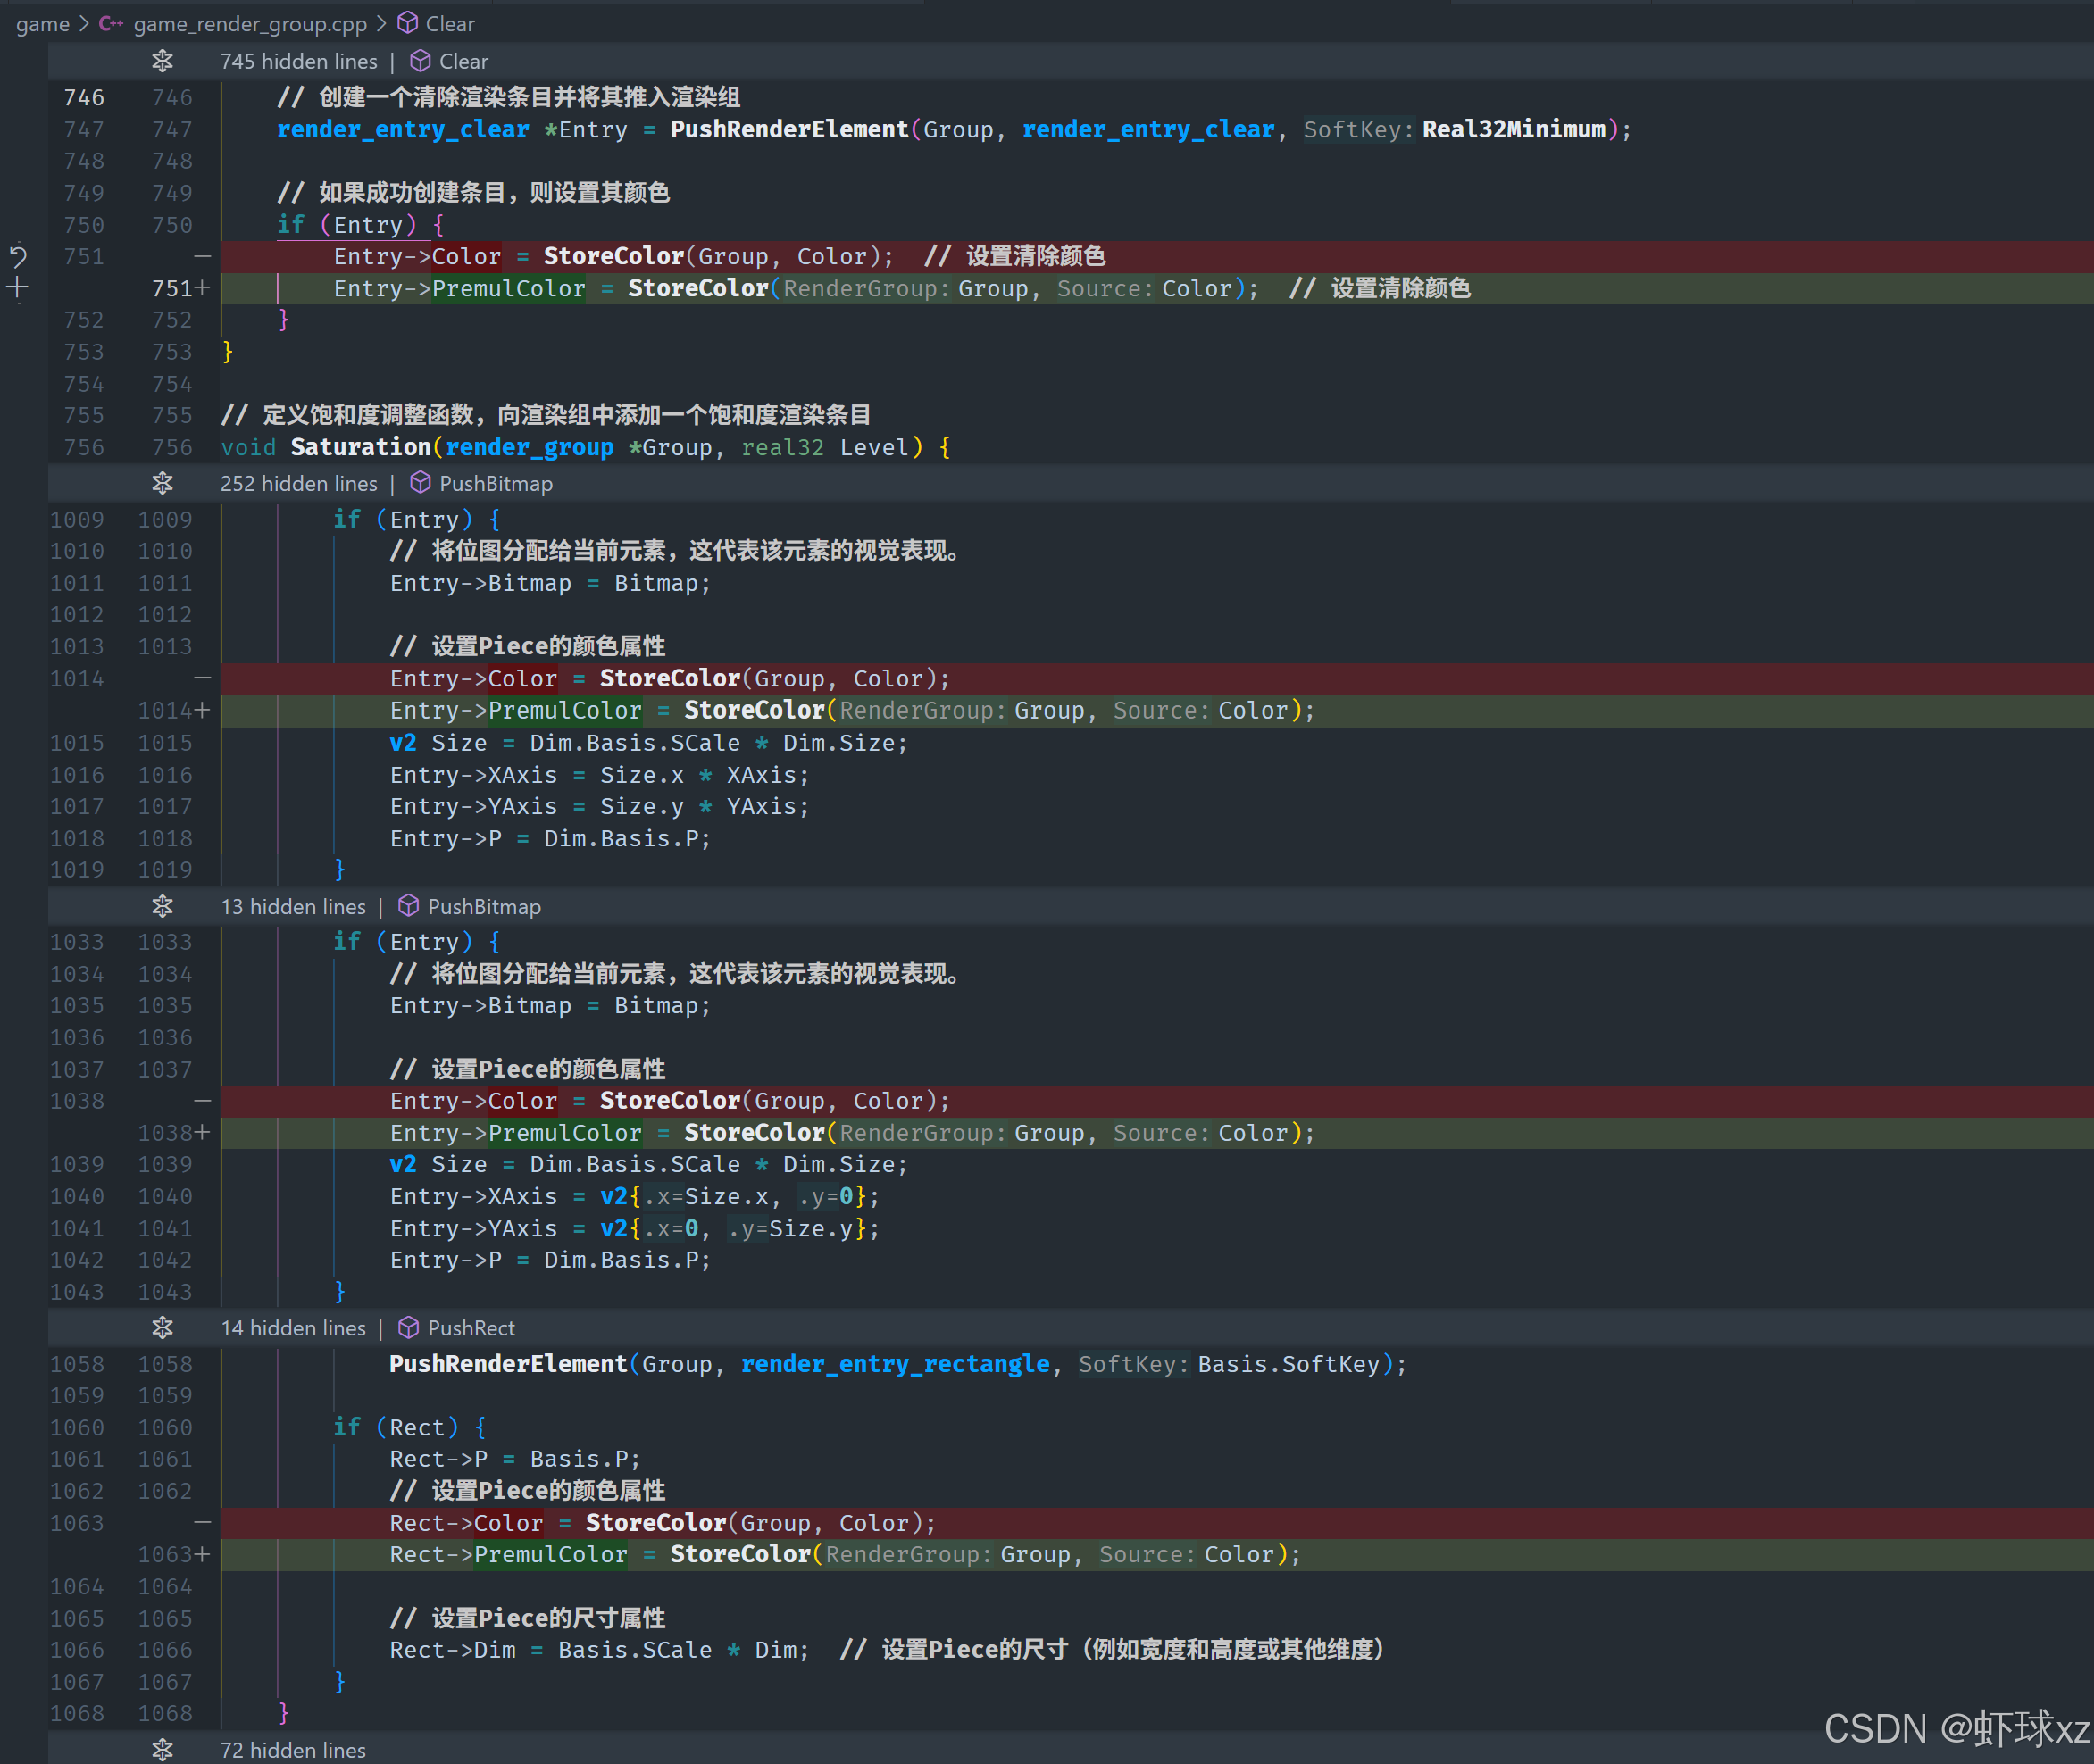2094x1764 pixels.
Task: Click unfold icon beside 745 hidden lines
Action: pyautogui.click(x=162, y=61)
